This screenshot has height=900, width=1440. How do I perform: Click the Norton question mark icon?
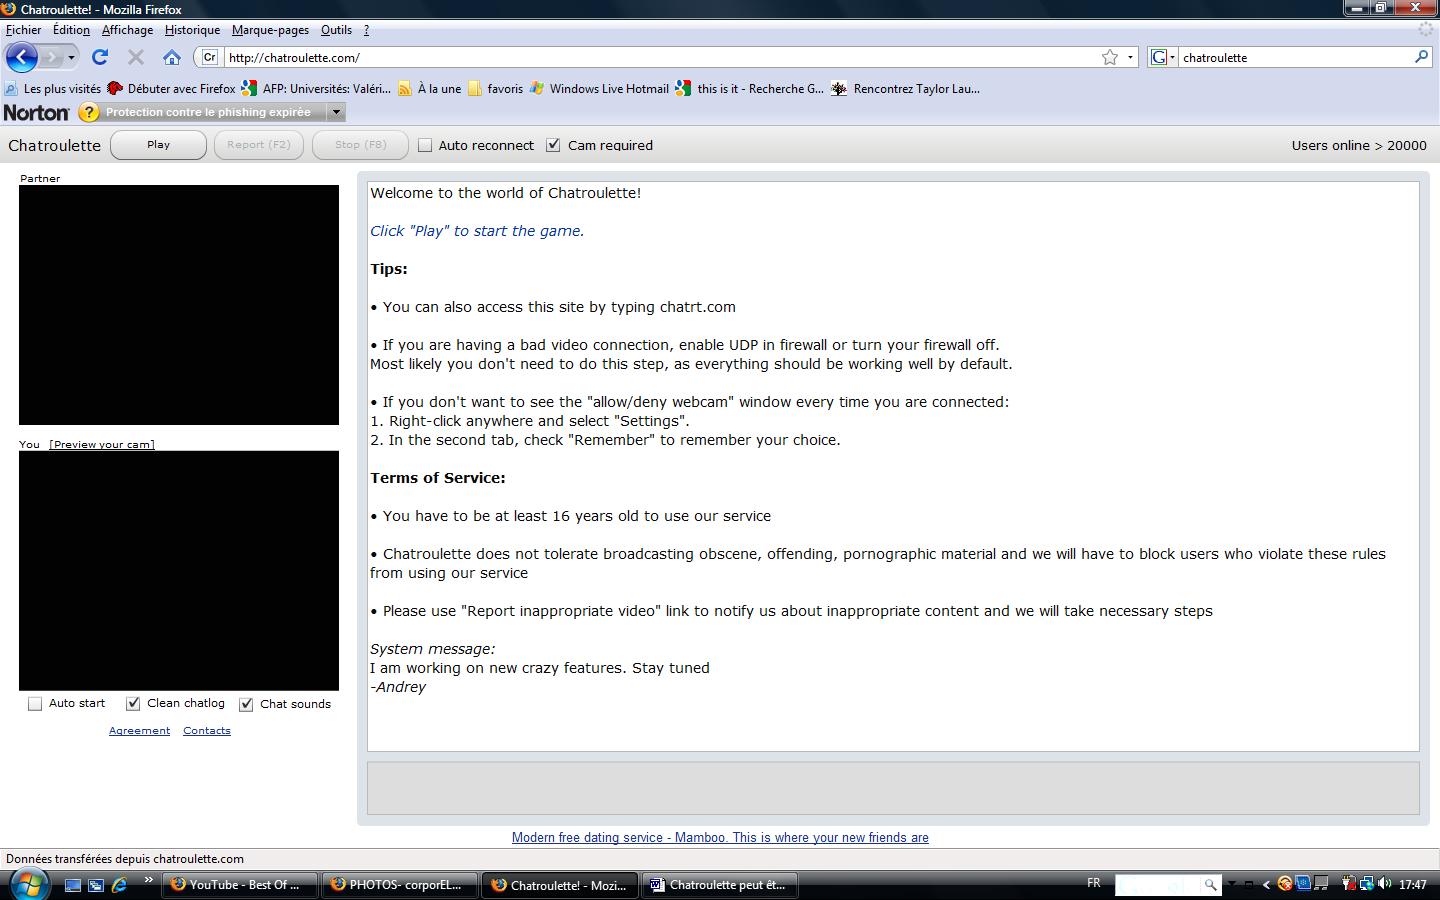[x=89, y=112]
